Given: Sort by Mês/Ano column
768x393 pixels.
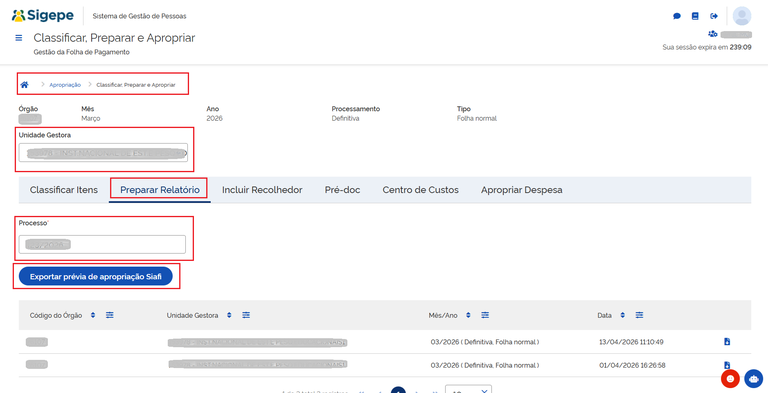Looking at the screenshot, I should [x=468, y=315].
